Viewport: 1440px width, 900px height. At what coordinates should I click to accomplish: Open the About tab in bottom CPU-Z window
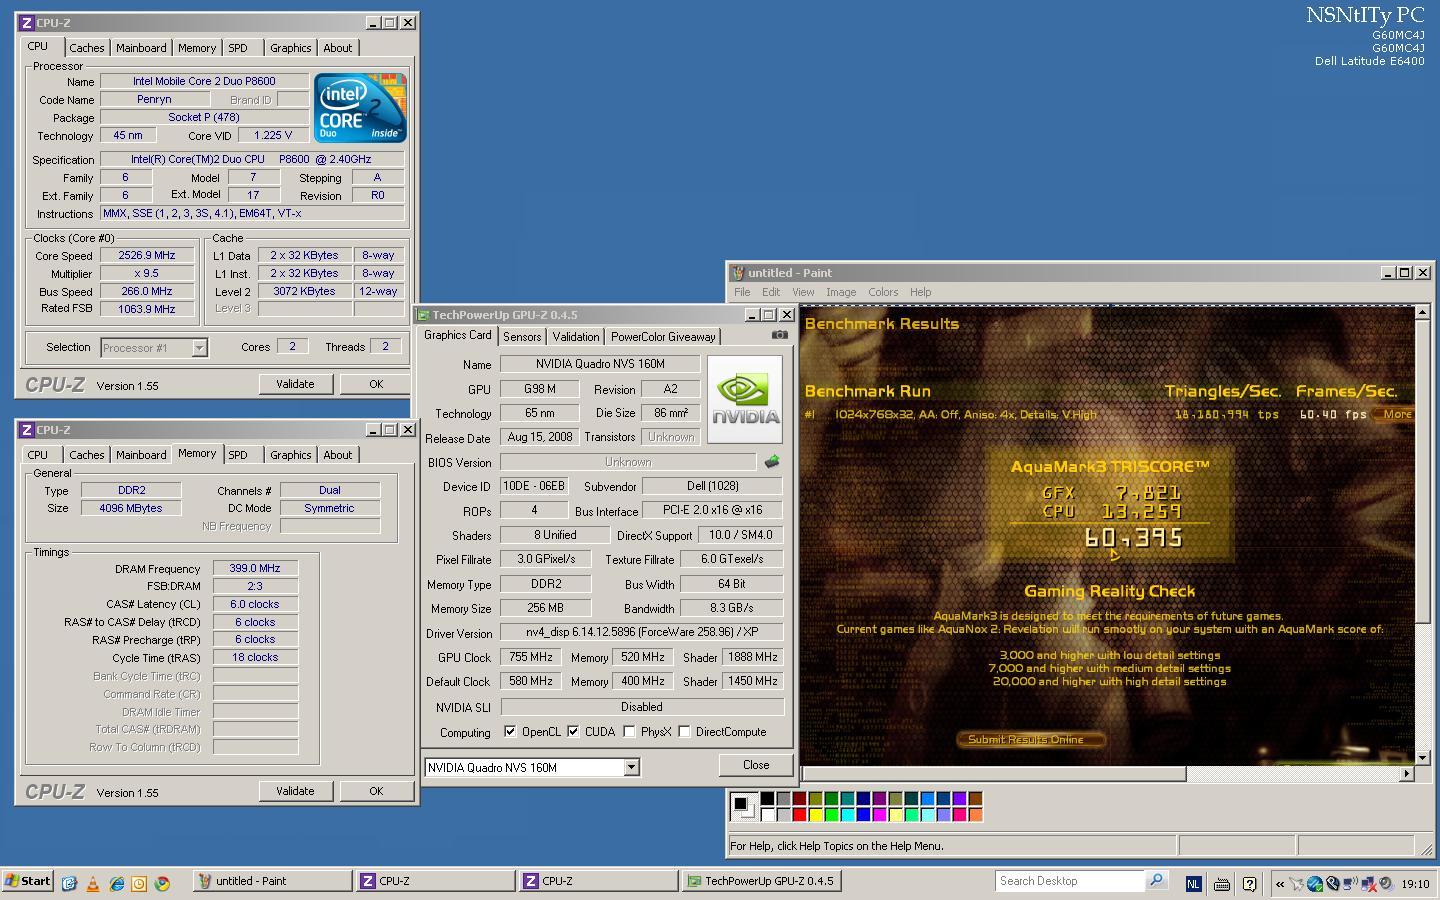point(338,455)
